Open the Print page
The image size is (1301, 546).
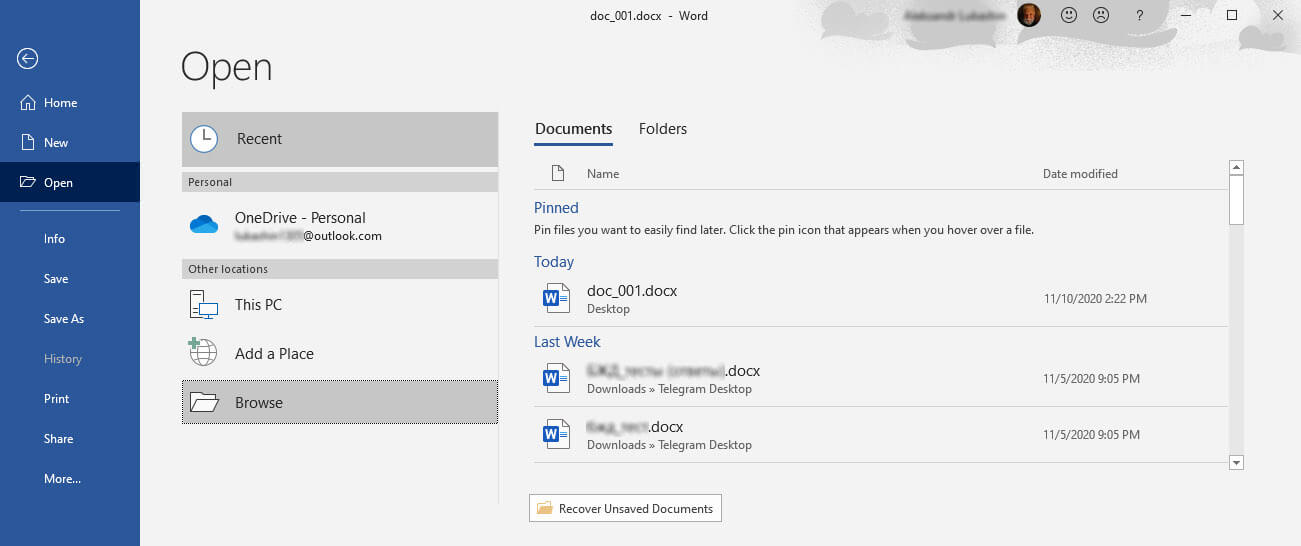coord(57,398)
